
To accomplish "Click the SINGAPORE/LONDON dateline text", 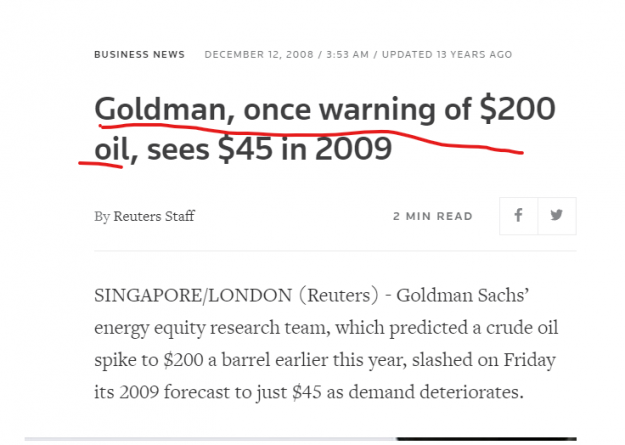I will tap(193, 296).
